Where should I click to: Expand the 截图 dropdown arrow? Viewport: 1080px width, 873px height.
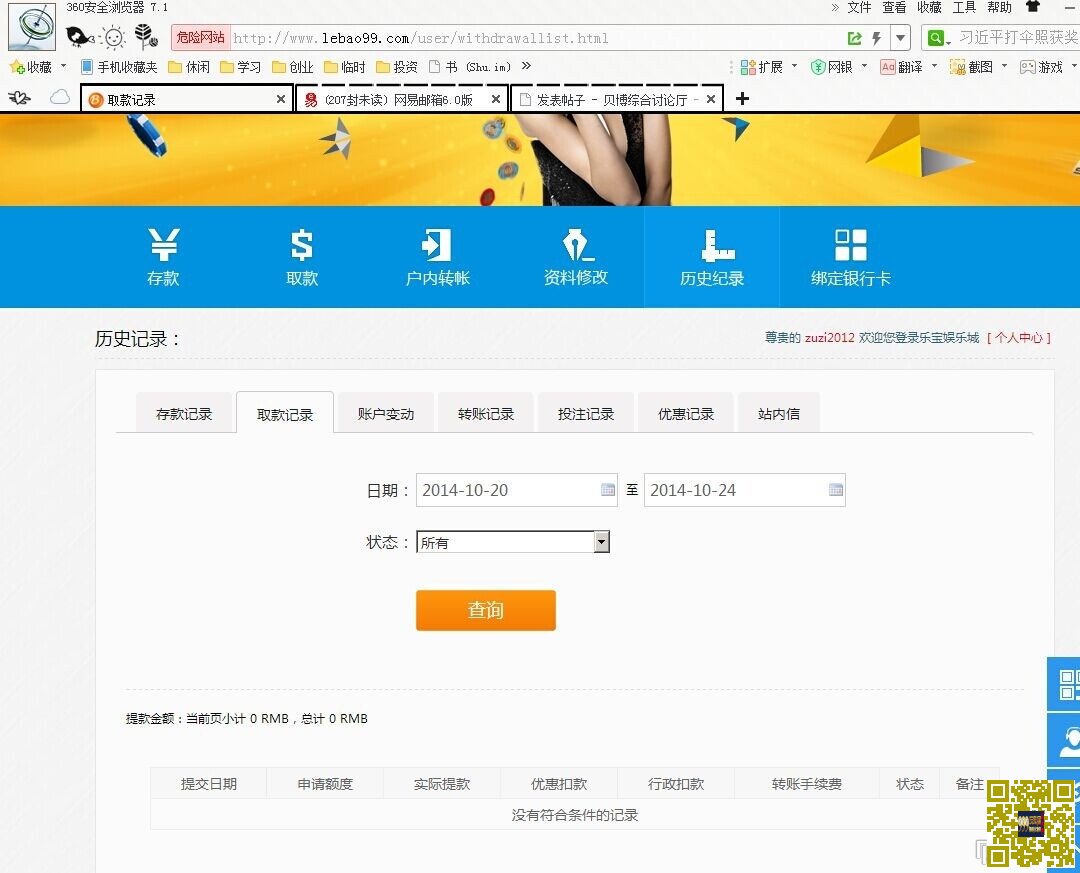click(x=1004, y=66)
